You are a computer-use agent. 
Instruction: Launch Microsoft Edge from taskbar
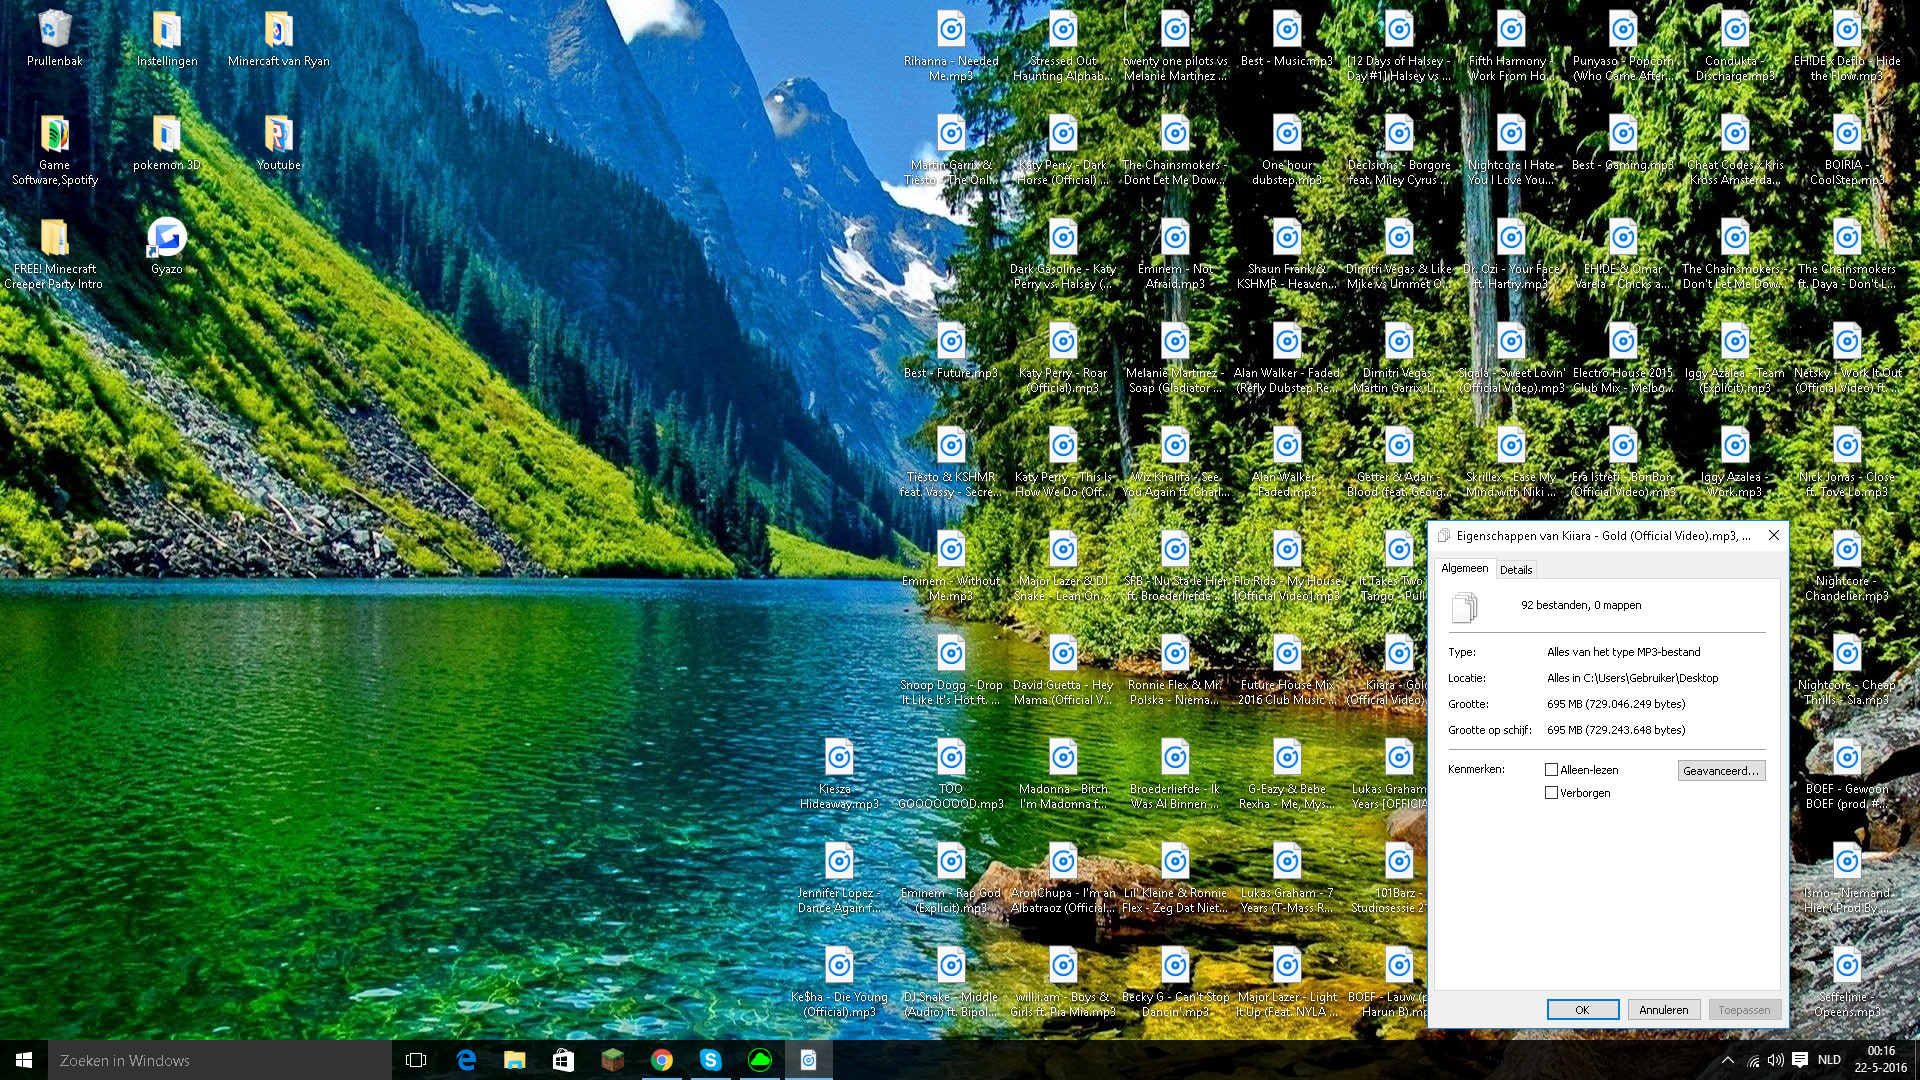click(x=466, y=1060)
